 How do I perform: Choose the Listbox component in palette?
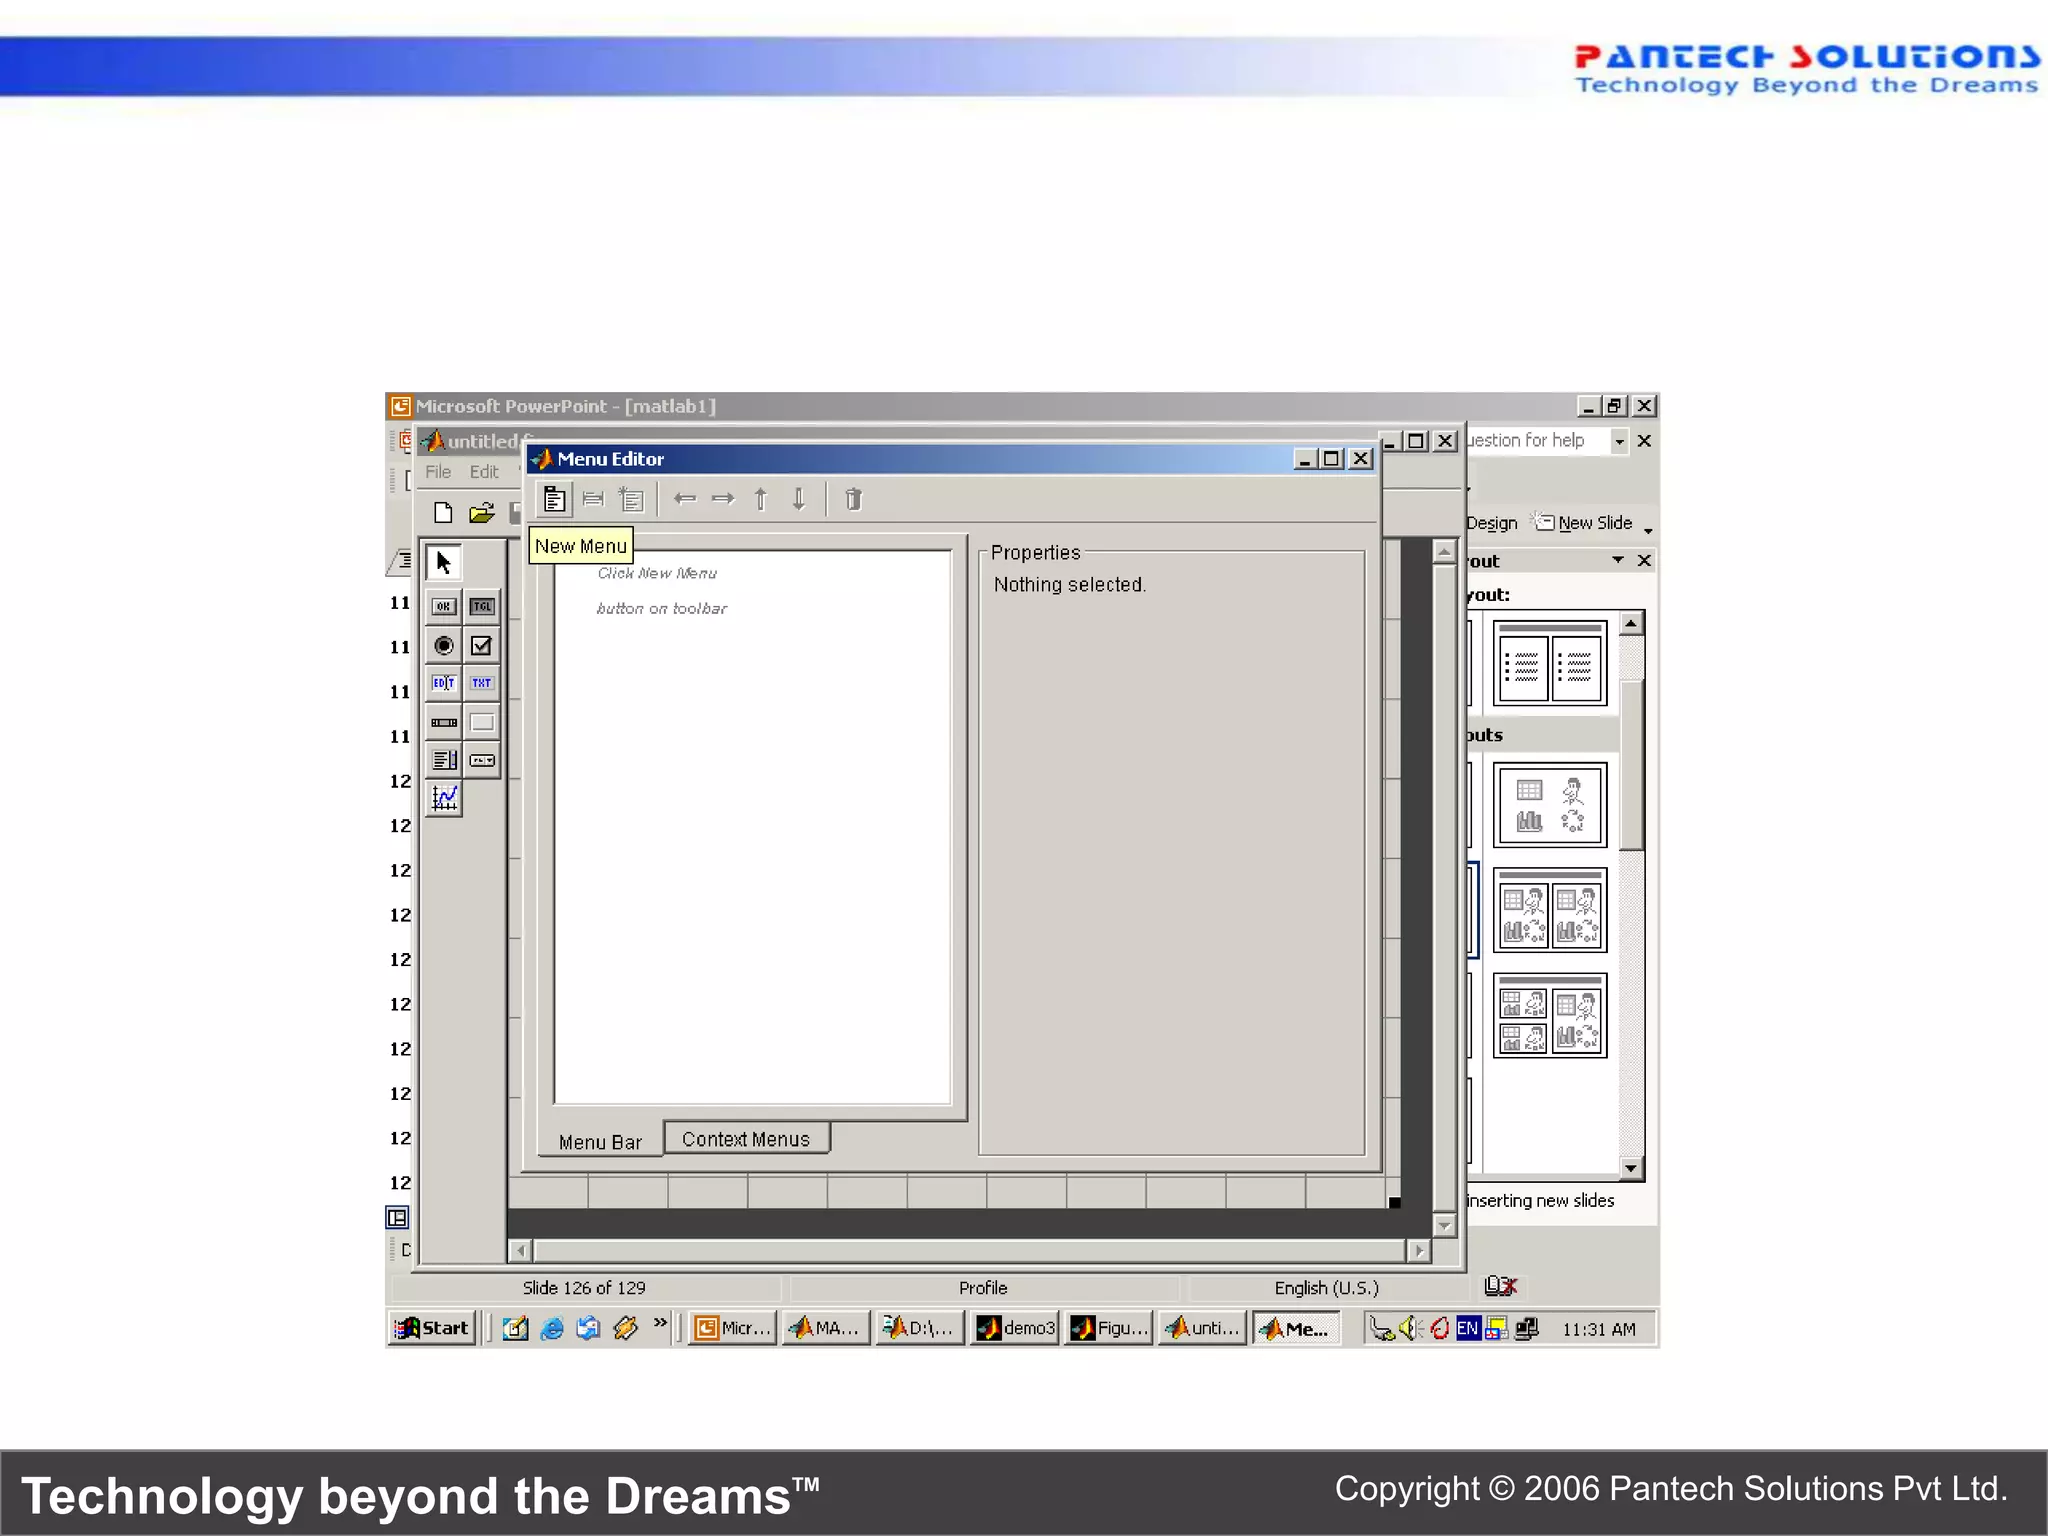[x=443, y=760]
